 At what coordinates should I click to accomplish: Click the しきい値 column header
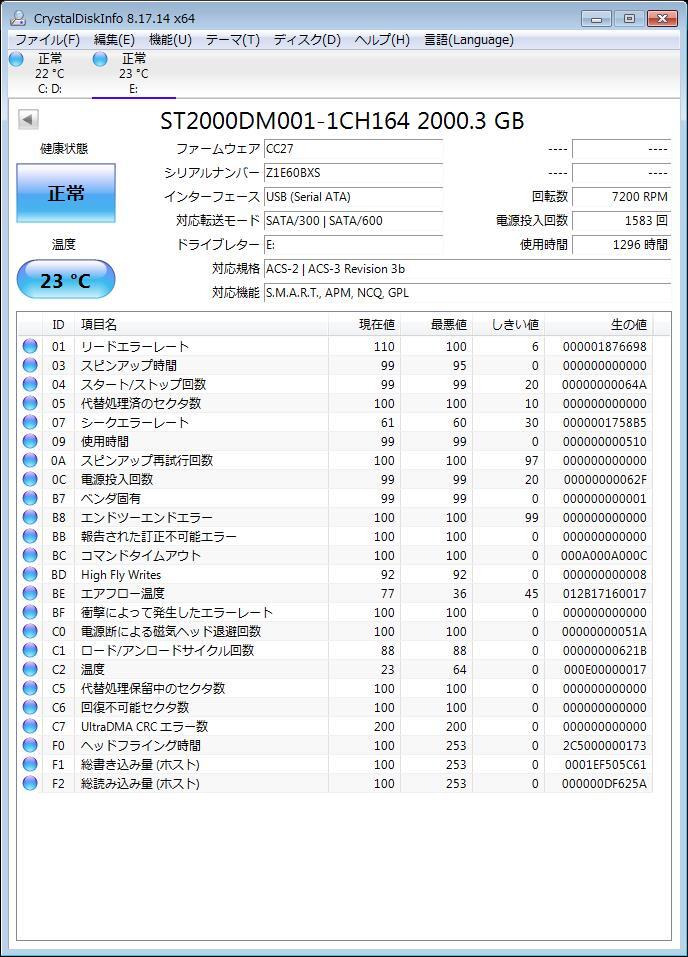pos(508,325)
